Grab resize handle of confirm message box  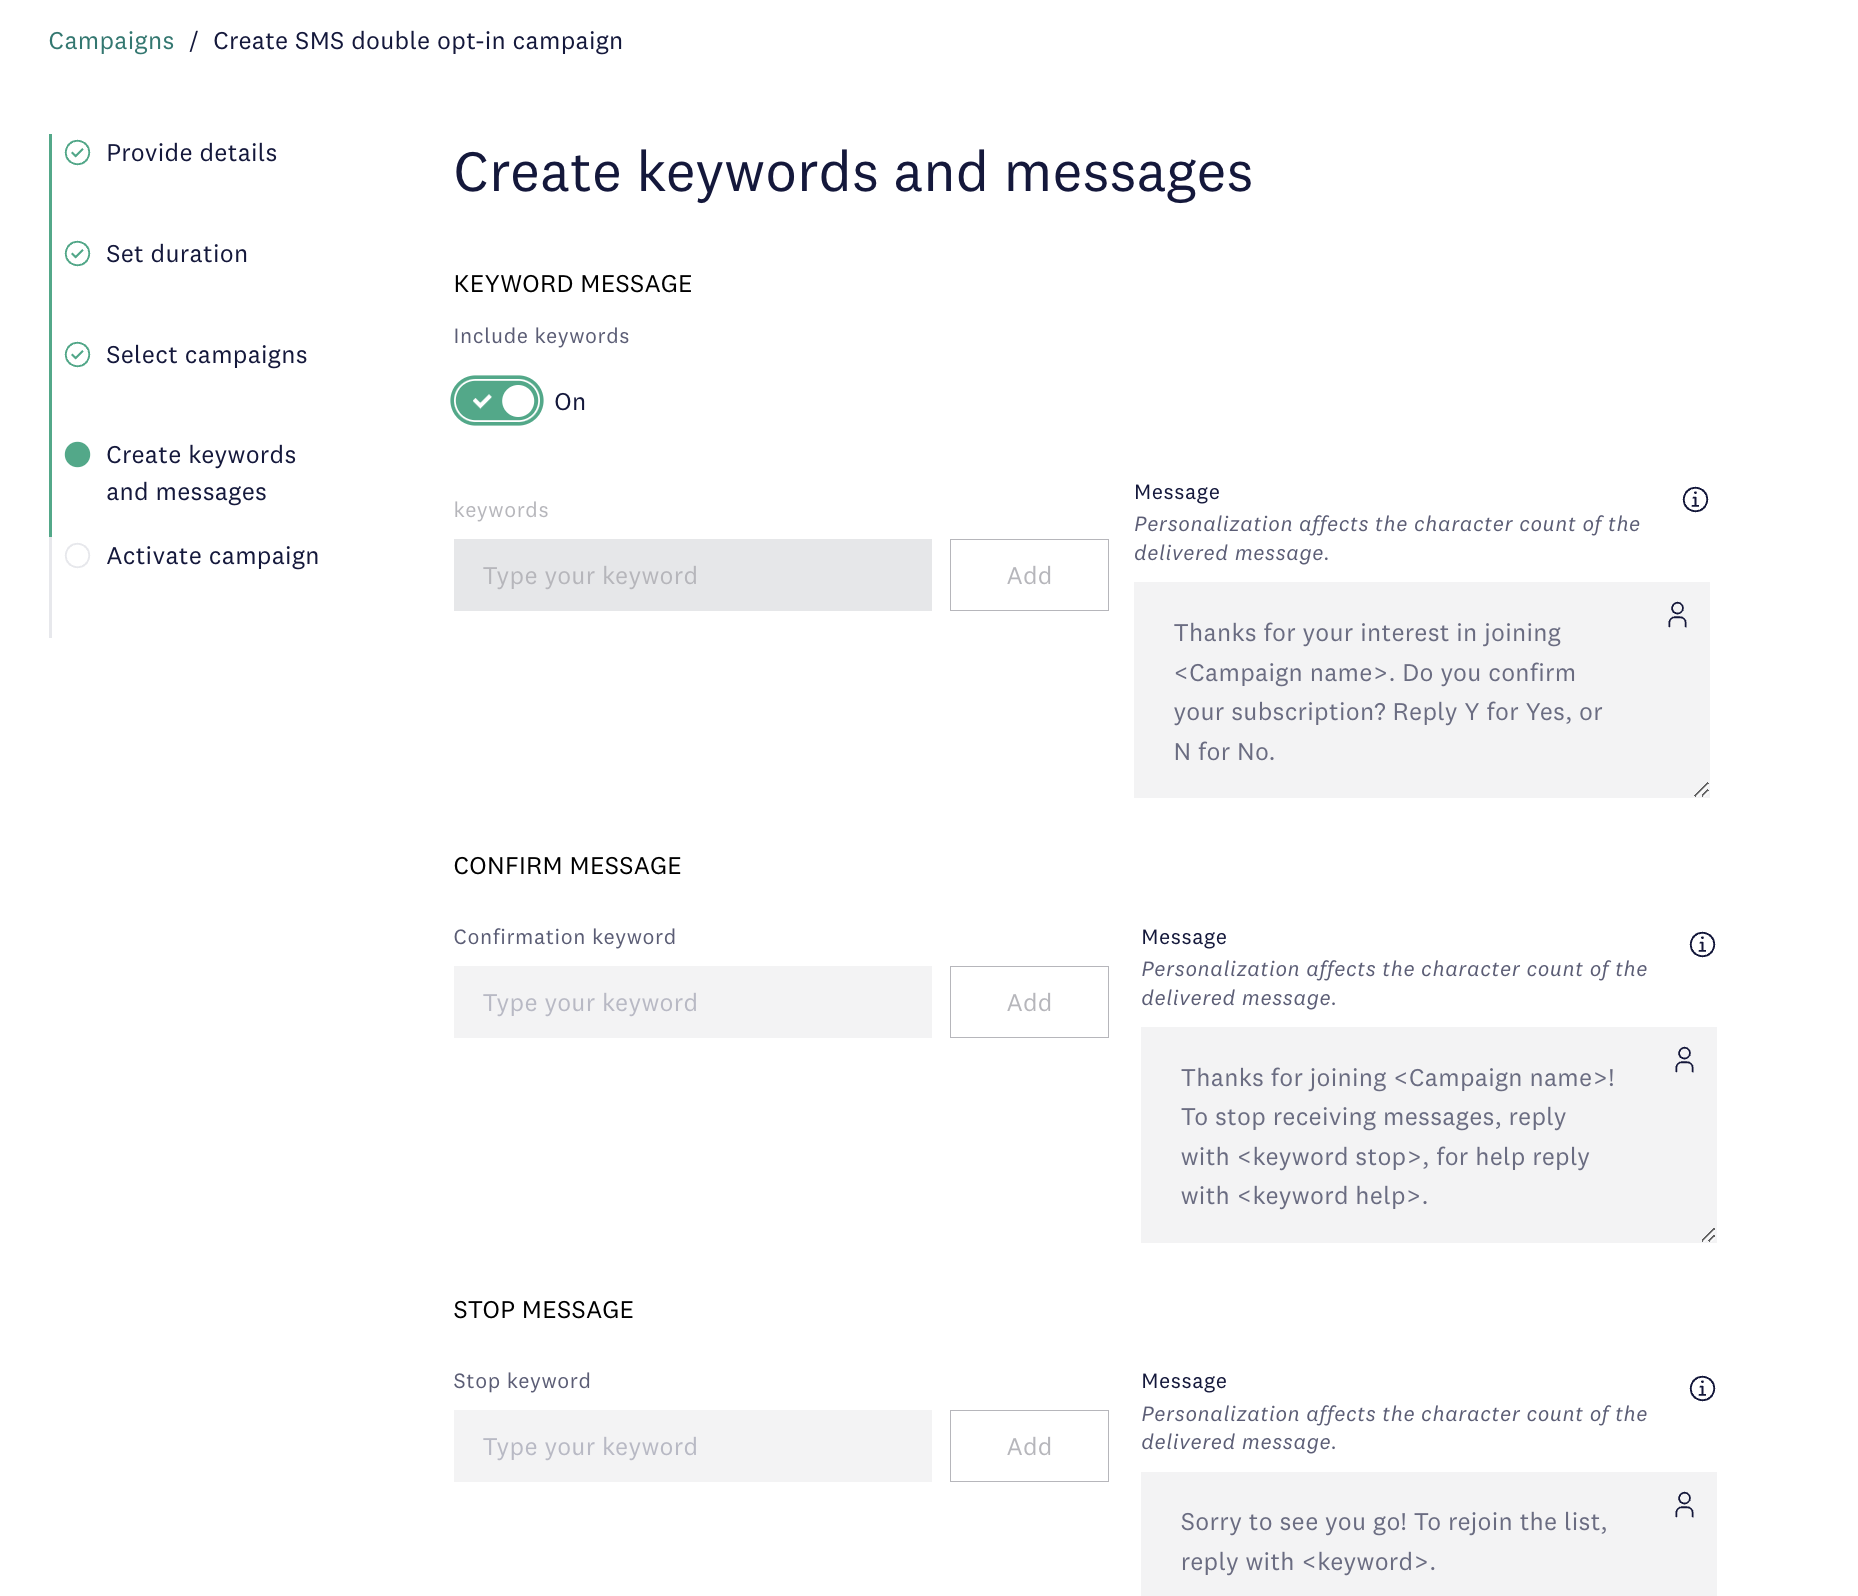click(1708, 1235)
